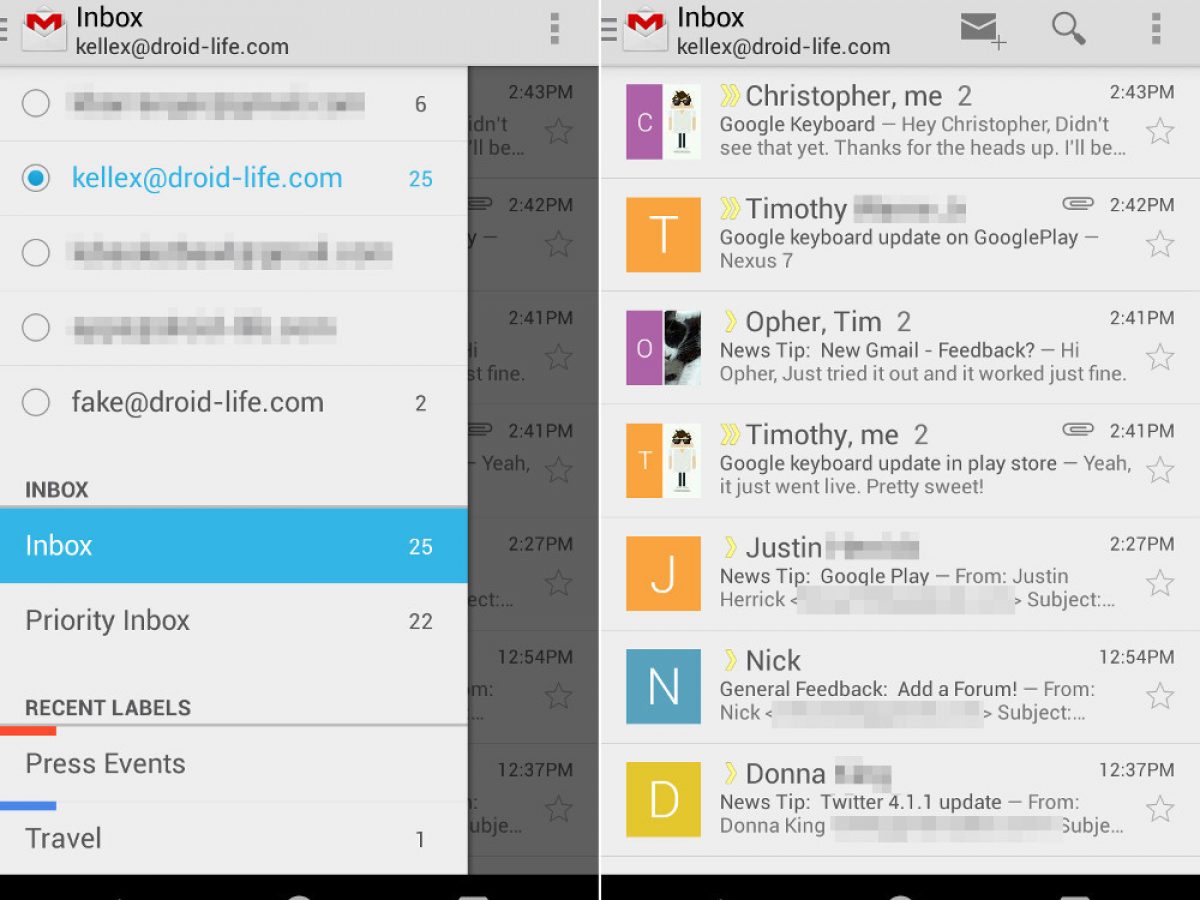Open overflow menu in left screen header
1200x900 pixels.
pos(555,30)
